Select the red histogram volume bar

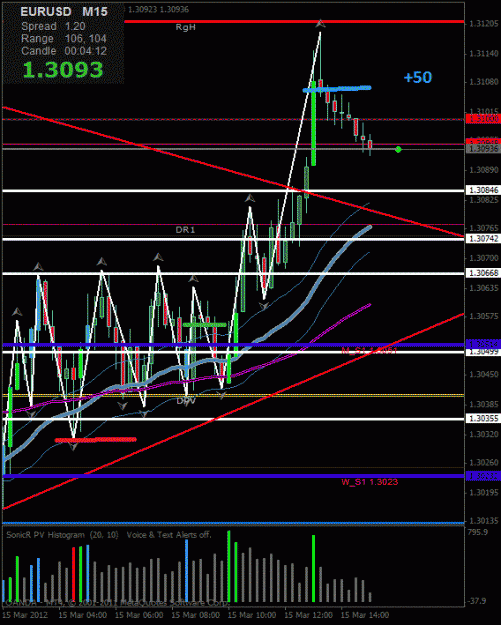(73, 575)
